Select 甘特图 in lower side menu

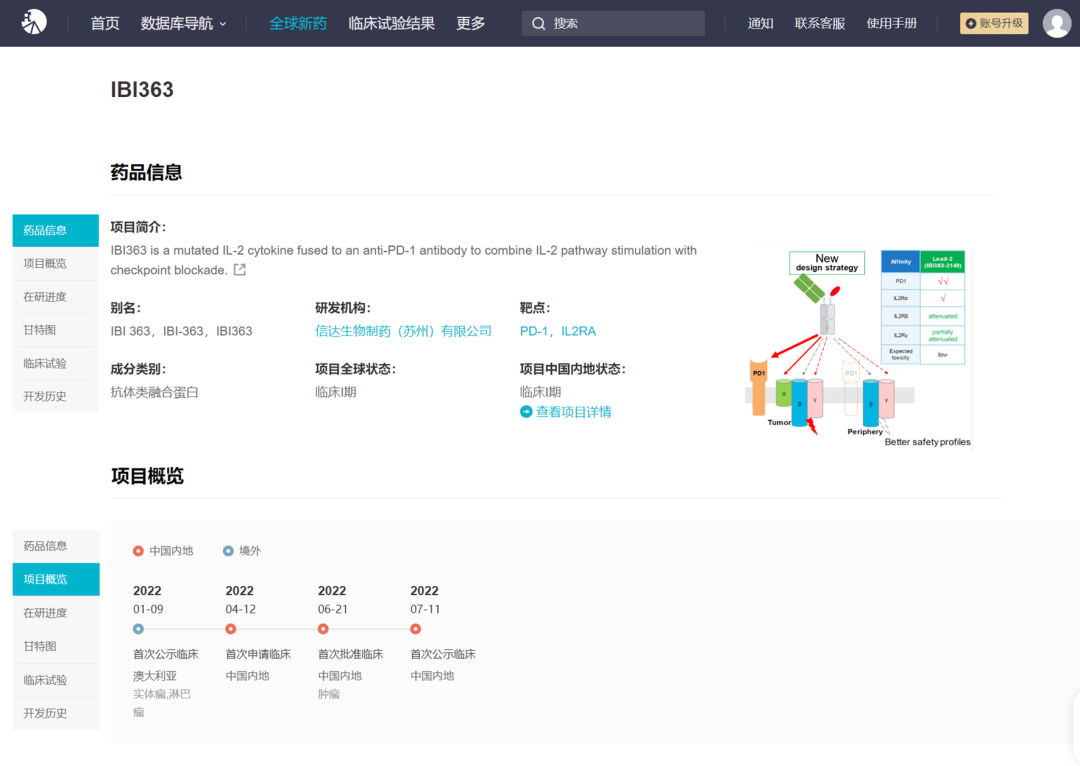(56, 646)
